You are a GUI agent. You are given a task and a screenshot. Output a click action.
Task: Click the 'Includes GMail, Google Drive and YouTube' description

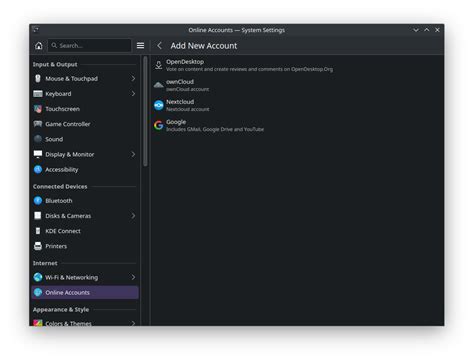[215, 129]
